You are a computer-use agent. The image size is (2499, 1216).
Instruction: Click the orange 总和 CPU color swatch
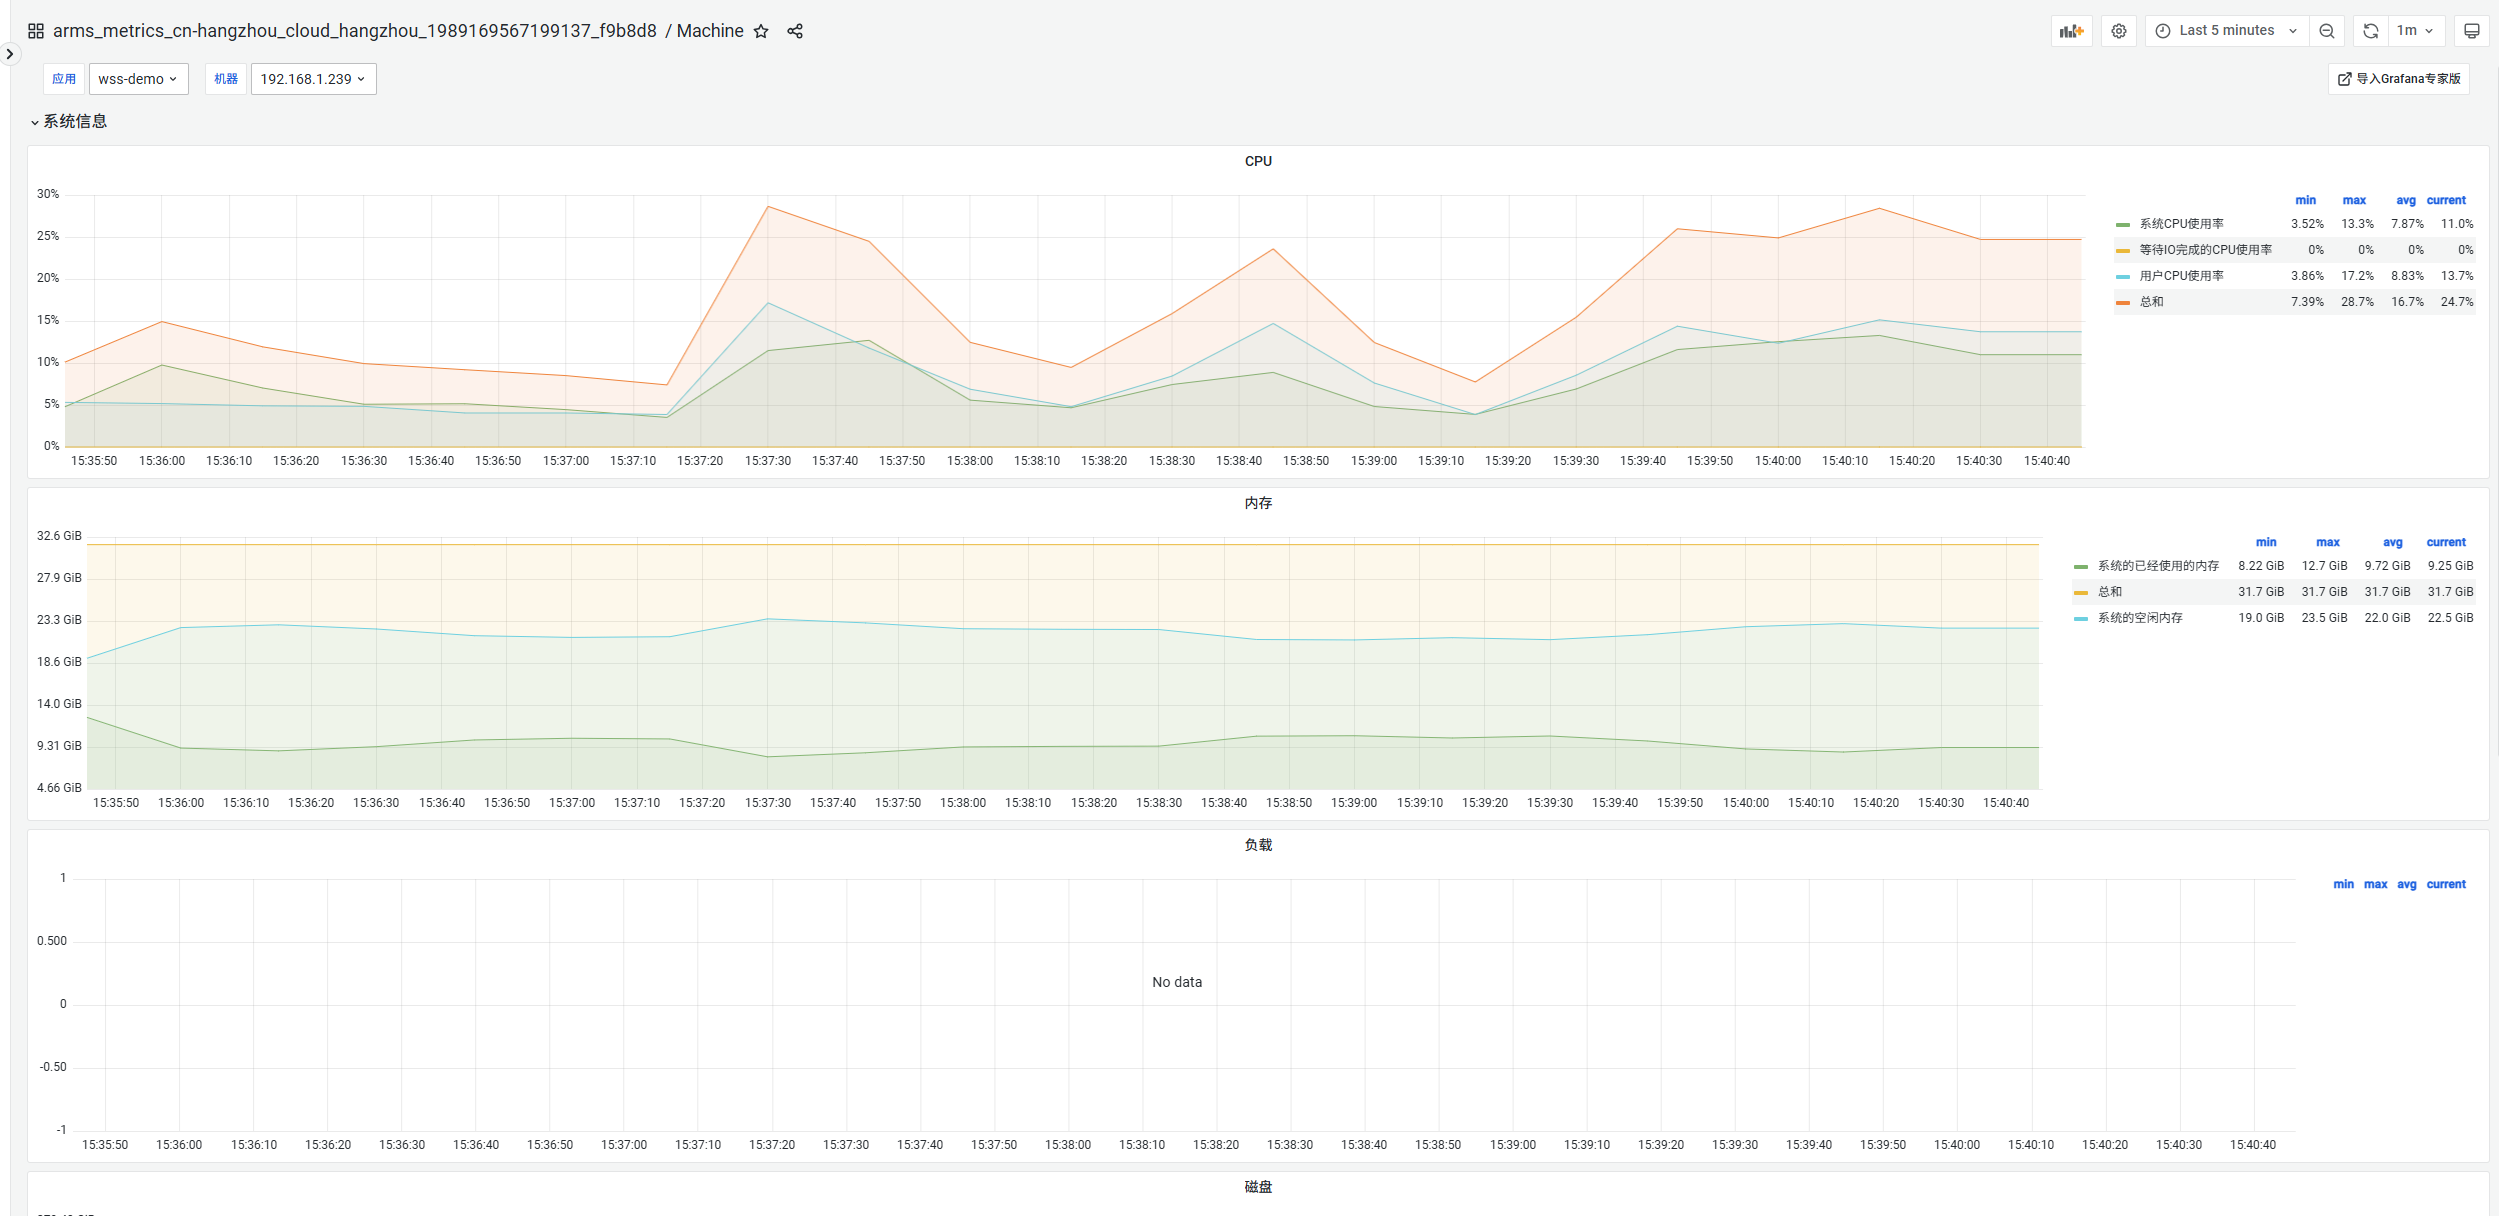2122,302
